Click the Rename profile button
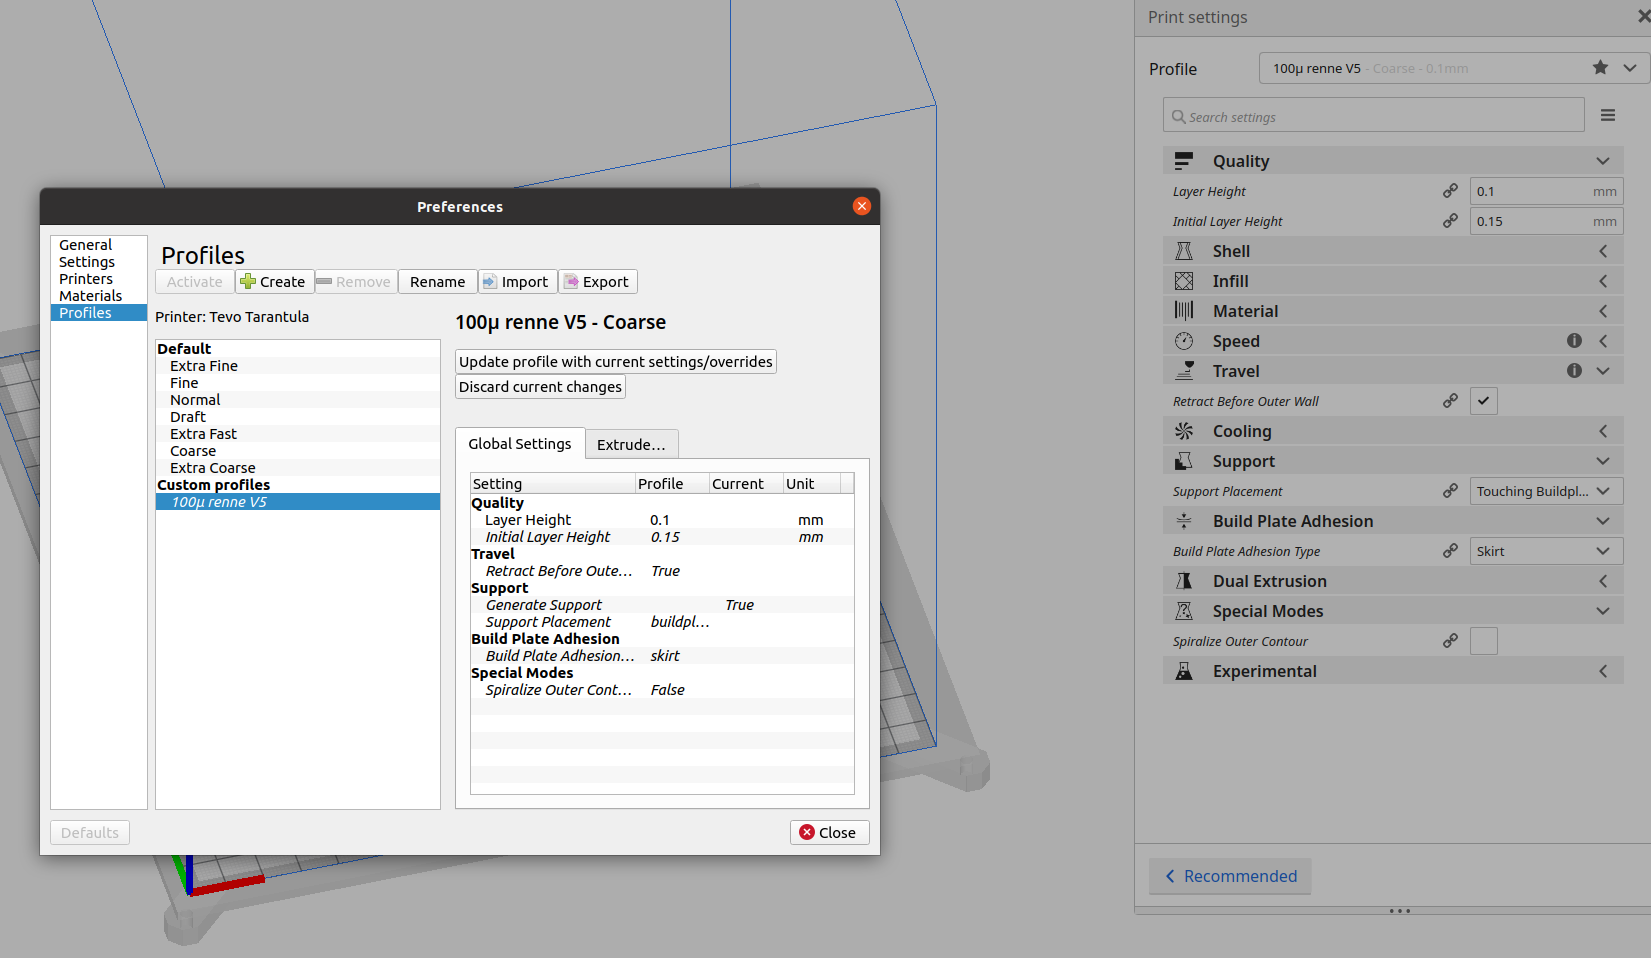The width and height of the screenshot is (1651, 958). tap(437, 282)
